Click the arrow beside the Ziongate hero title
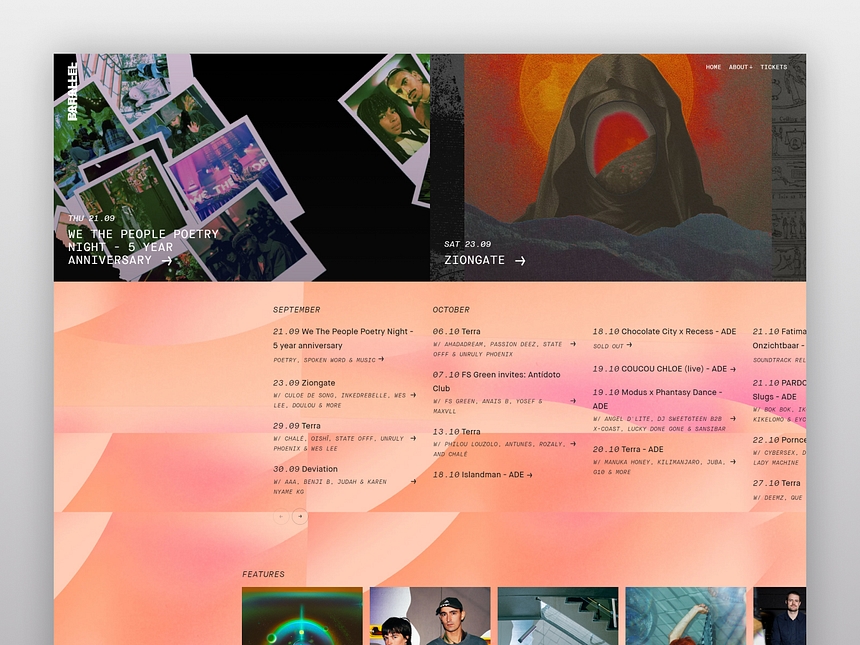This screenshot has width=860, height=645. tap(520, 261)
